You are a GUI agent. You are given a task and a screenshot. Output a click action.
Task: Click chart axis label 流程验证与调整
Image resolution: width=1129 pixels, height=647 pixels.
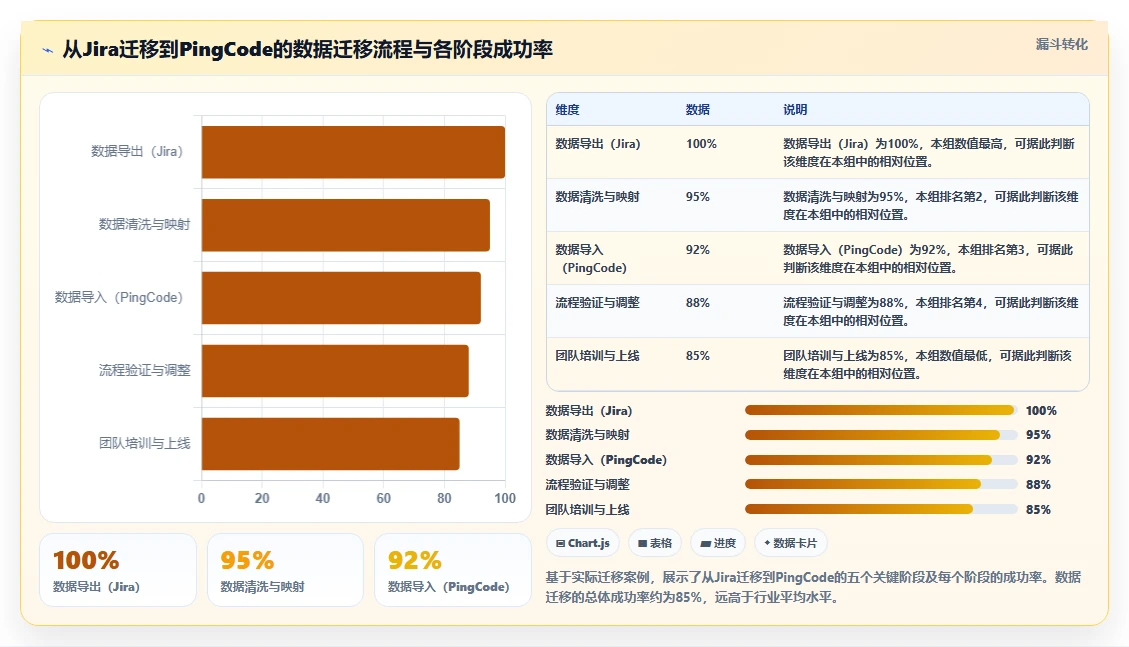(144, 370)
